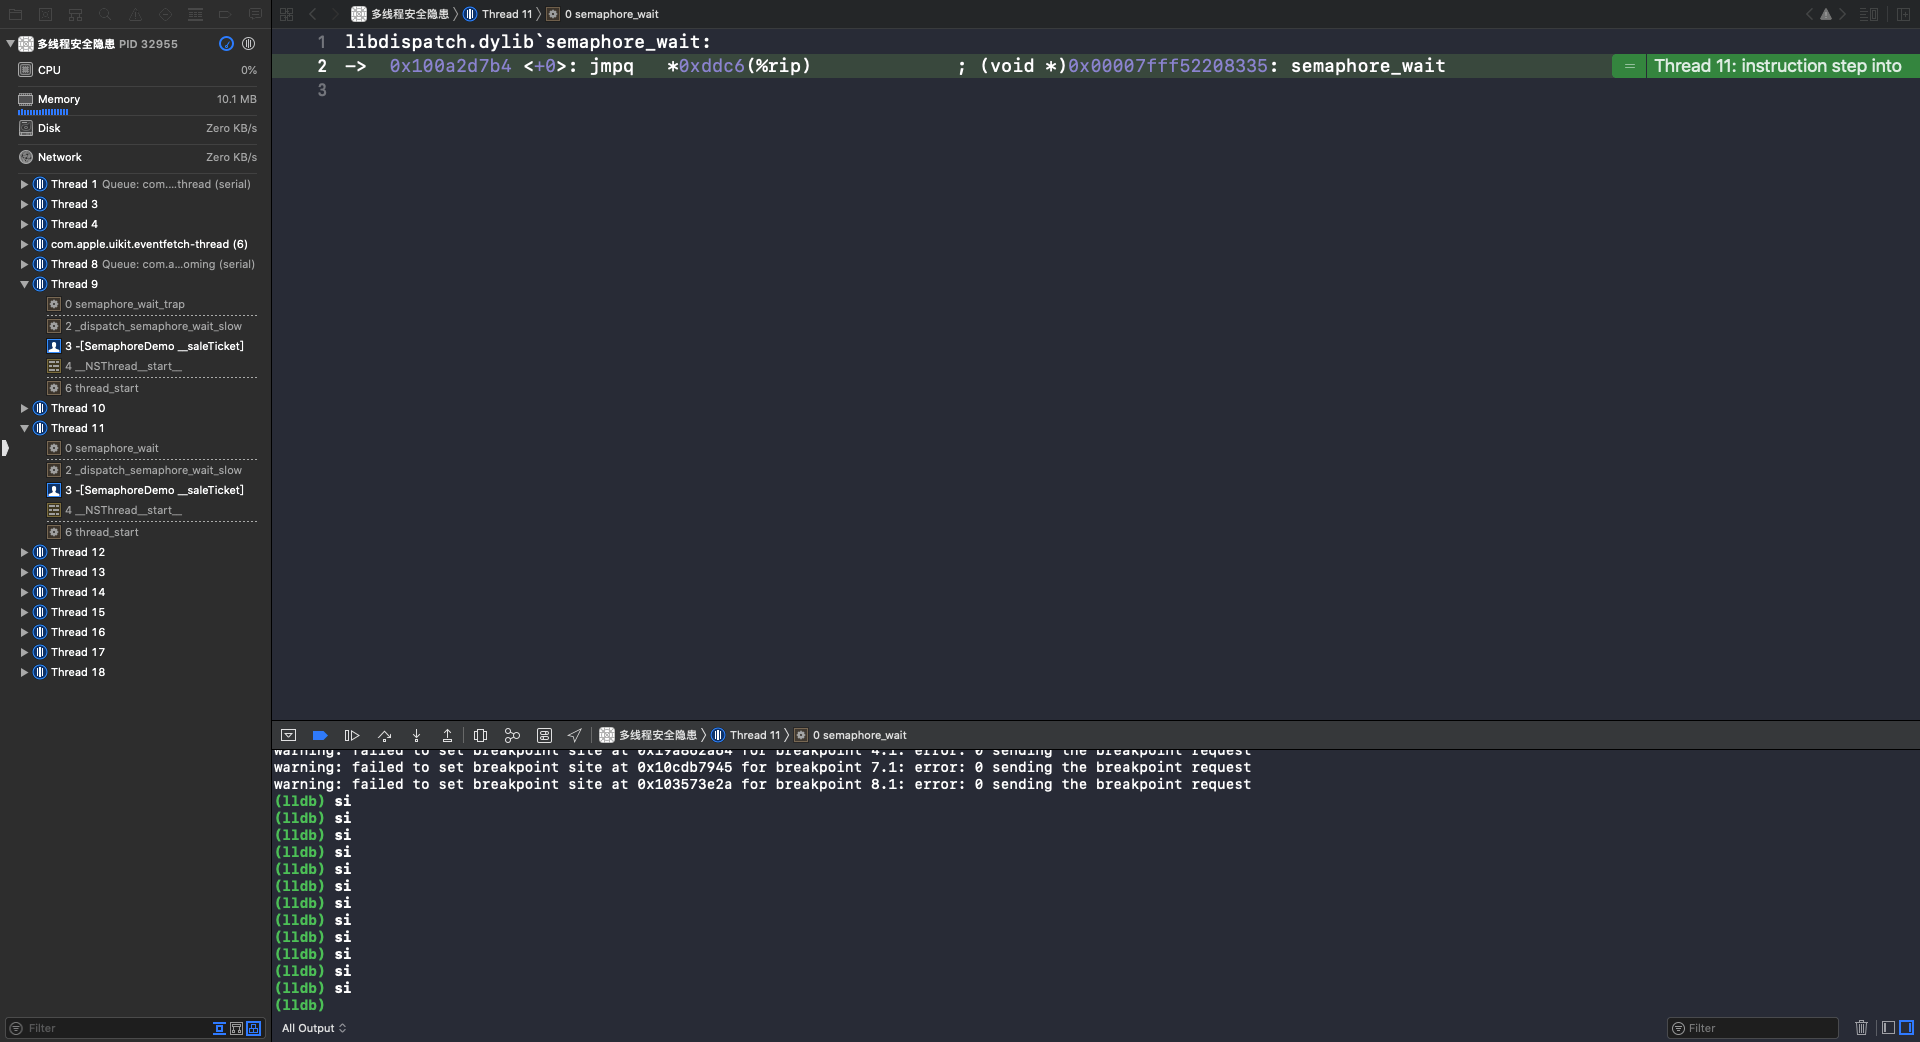Click 0 semaphore_wait in editor jump bar
This screenshot has width=1920, height=1042.
point(603,14)
